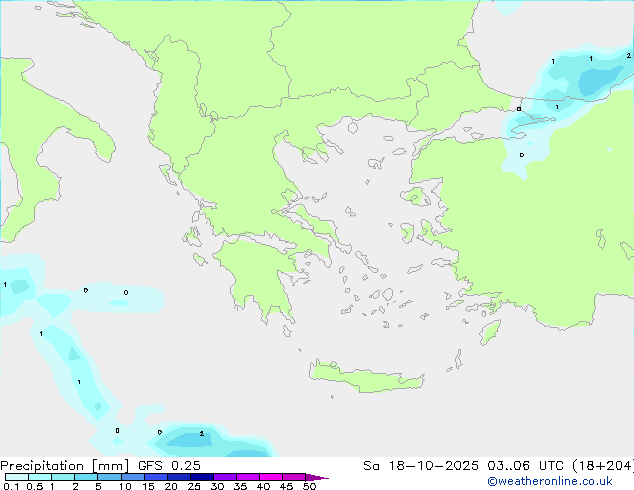
Task: Click the '35' legend scale label
Action: click(x=240, y=486)
